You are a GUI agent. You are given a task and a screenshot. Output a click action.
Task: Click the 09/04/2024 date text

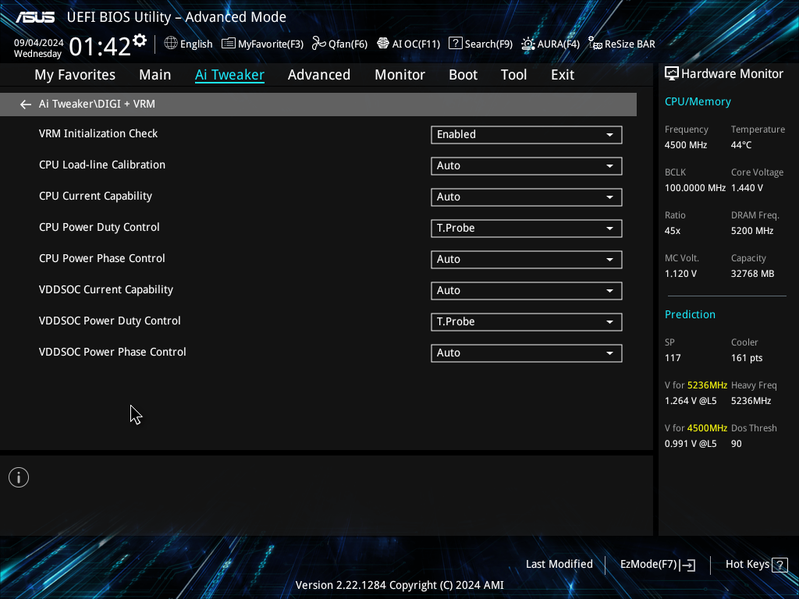pyautogui.click(x=39, y=42)
